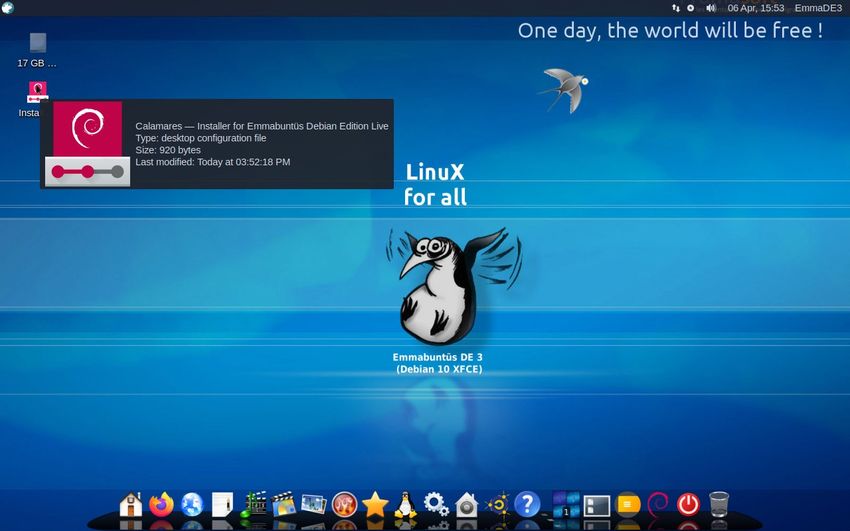Open the applications menu in top-left corner
This screenshot has height=531, width=850.
click(8, 8)
